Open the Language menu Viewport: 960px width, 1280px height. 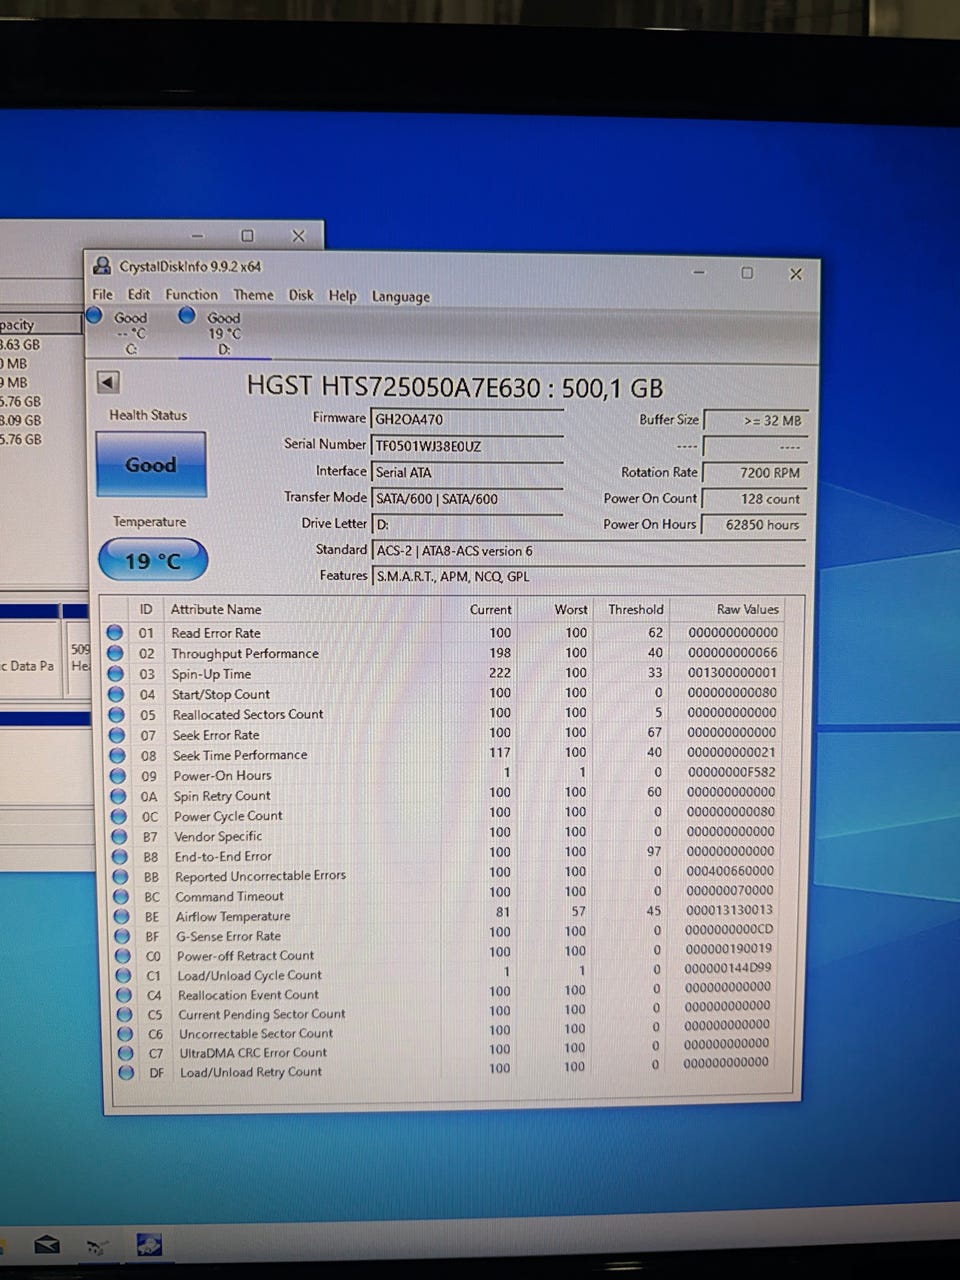click(x=401, y=296)
